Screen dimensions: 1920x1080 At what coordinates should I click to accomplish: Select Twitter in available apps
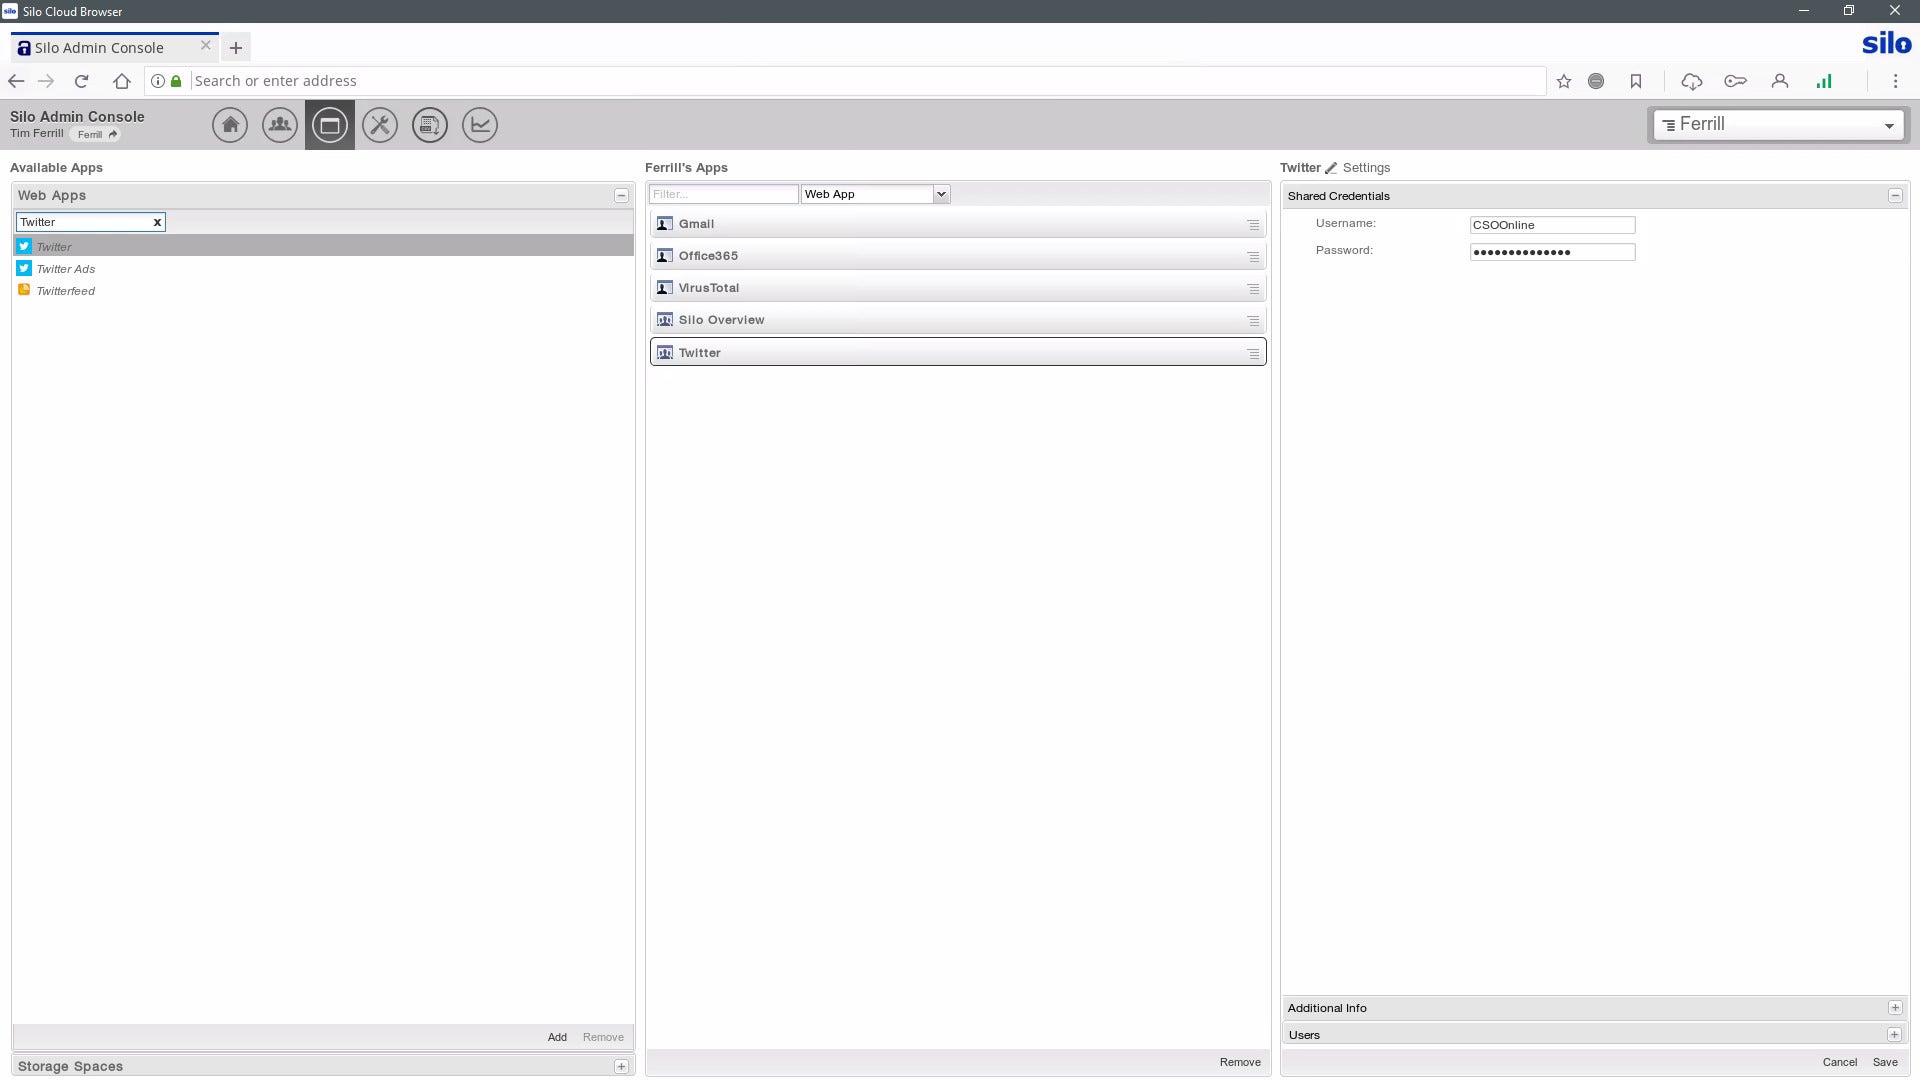324,246
